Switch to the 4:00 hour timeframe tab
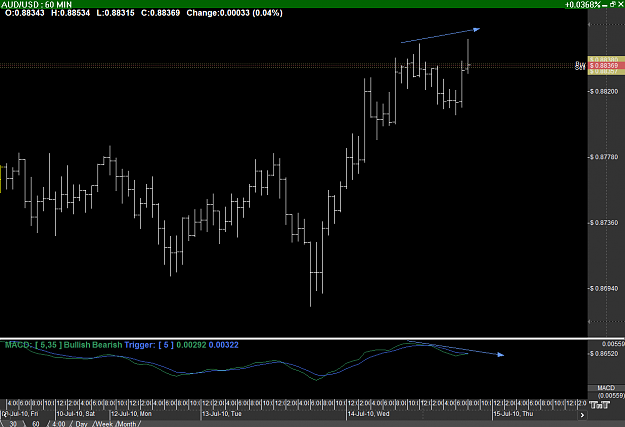 58,423
